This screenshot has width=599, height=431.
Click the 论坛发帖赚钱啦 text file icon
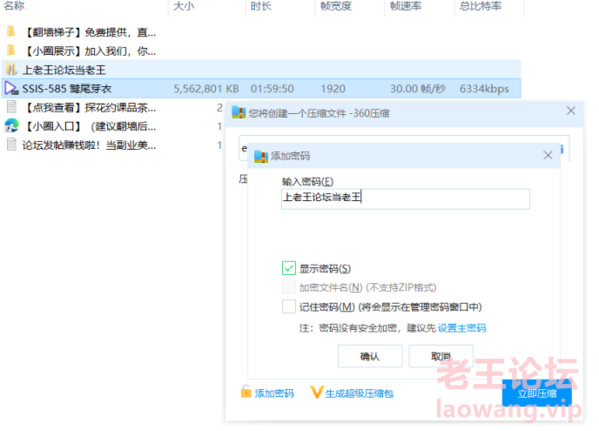pos(11,144)
